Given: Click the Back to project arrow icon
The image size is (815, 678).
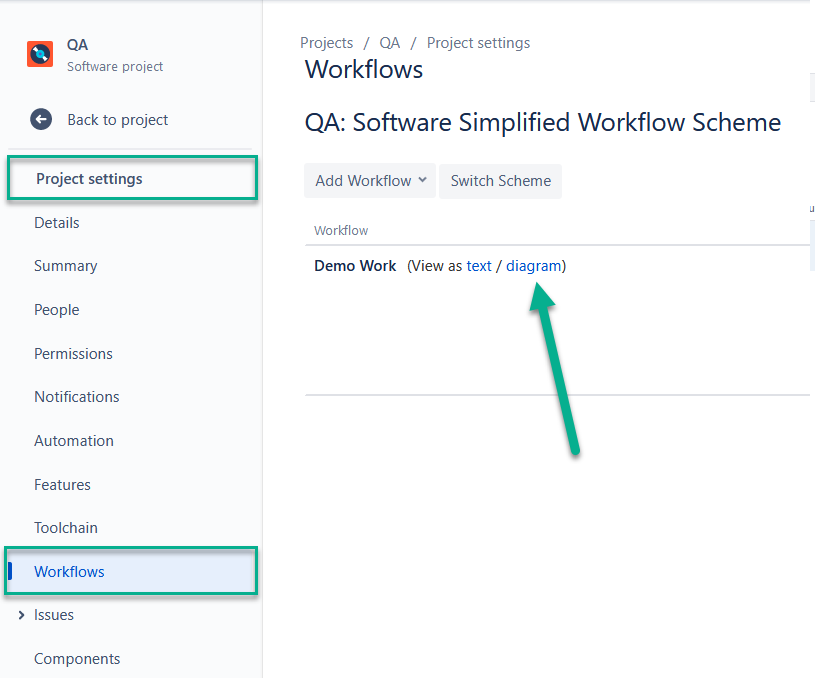Looking at the screenshot, I should (41, 119).
